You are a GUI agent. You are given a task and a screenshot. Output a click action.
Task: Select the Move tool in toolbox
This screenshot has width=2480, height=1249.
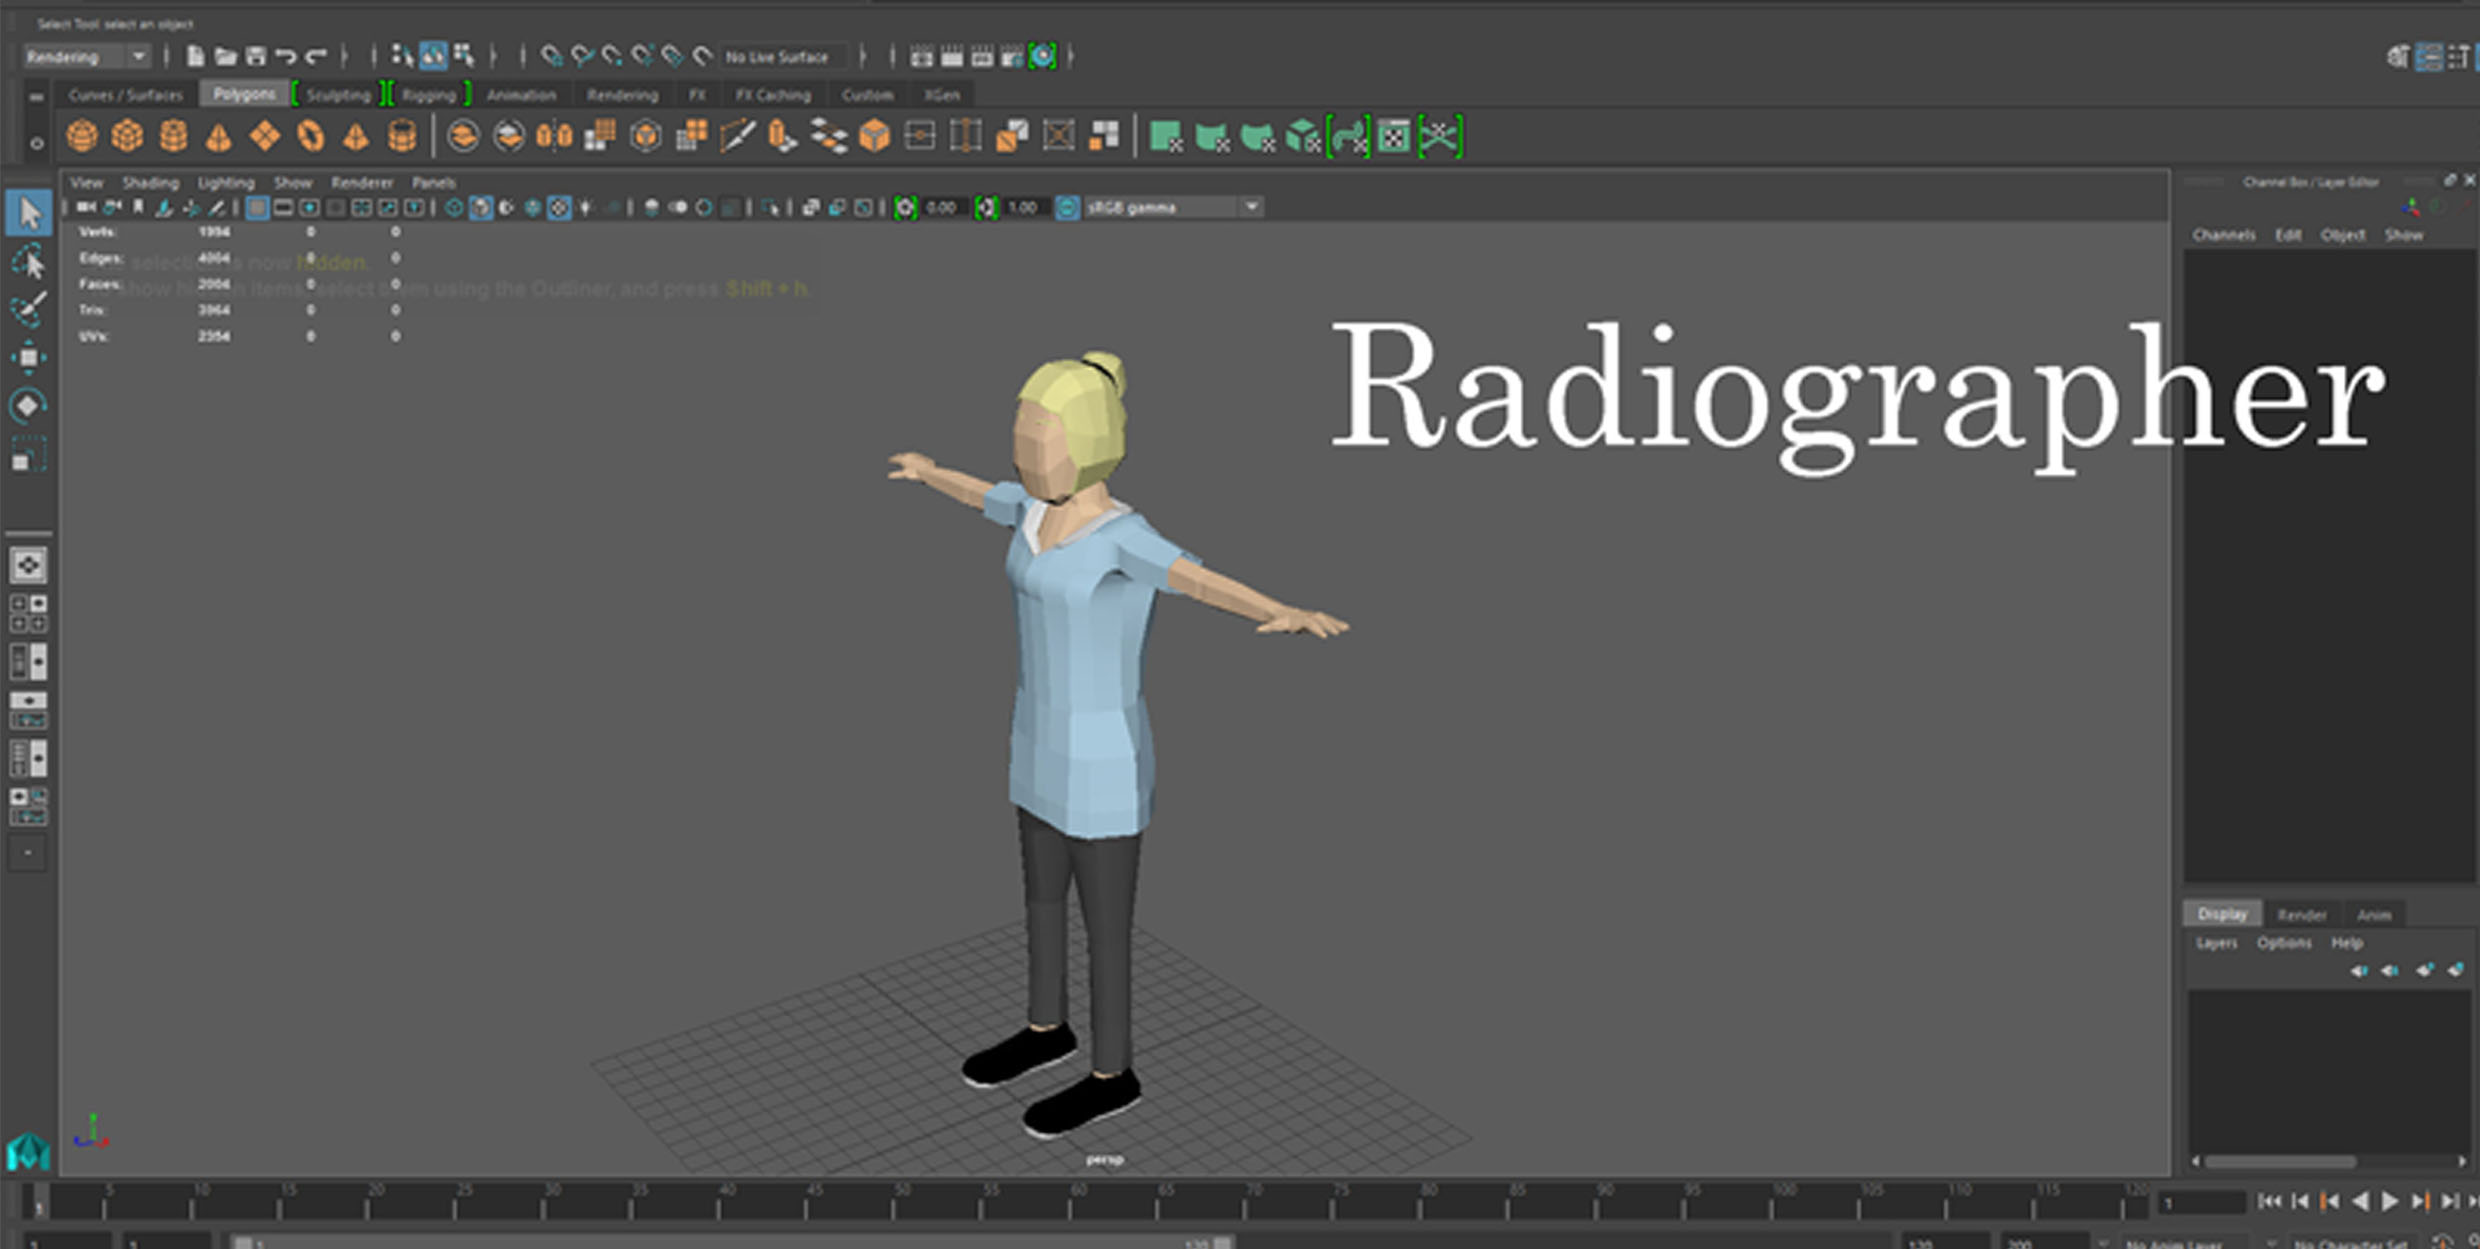point(28,357)
